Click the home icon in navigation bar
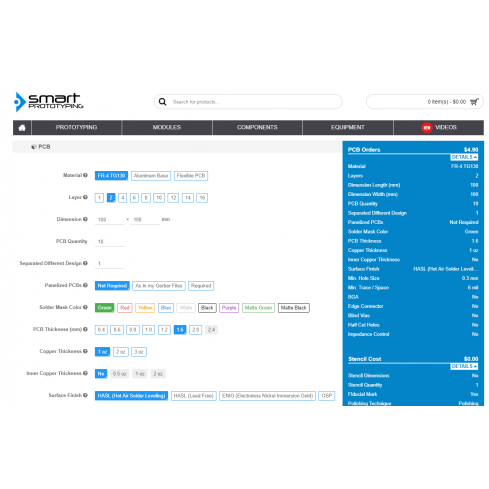The image size is (489, 489). (22, 128)
